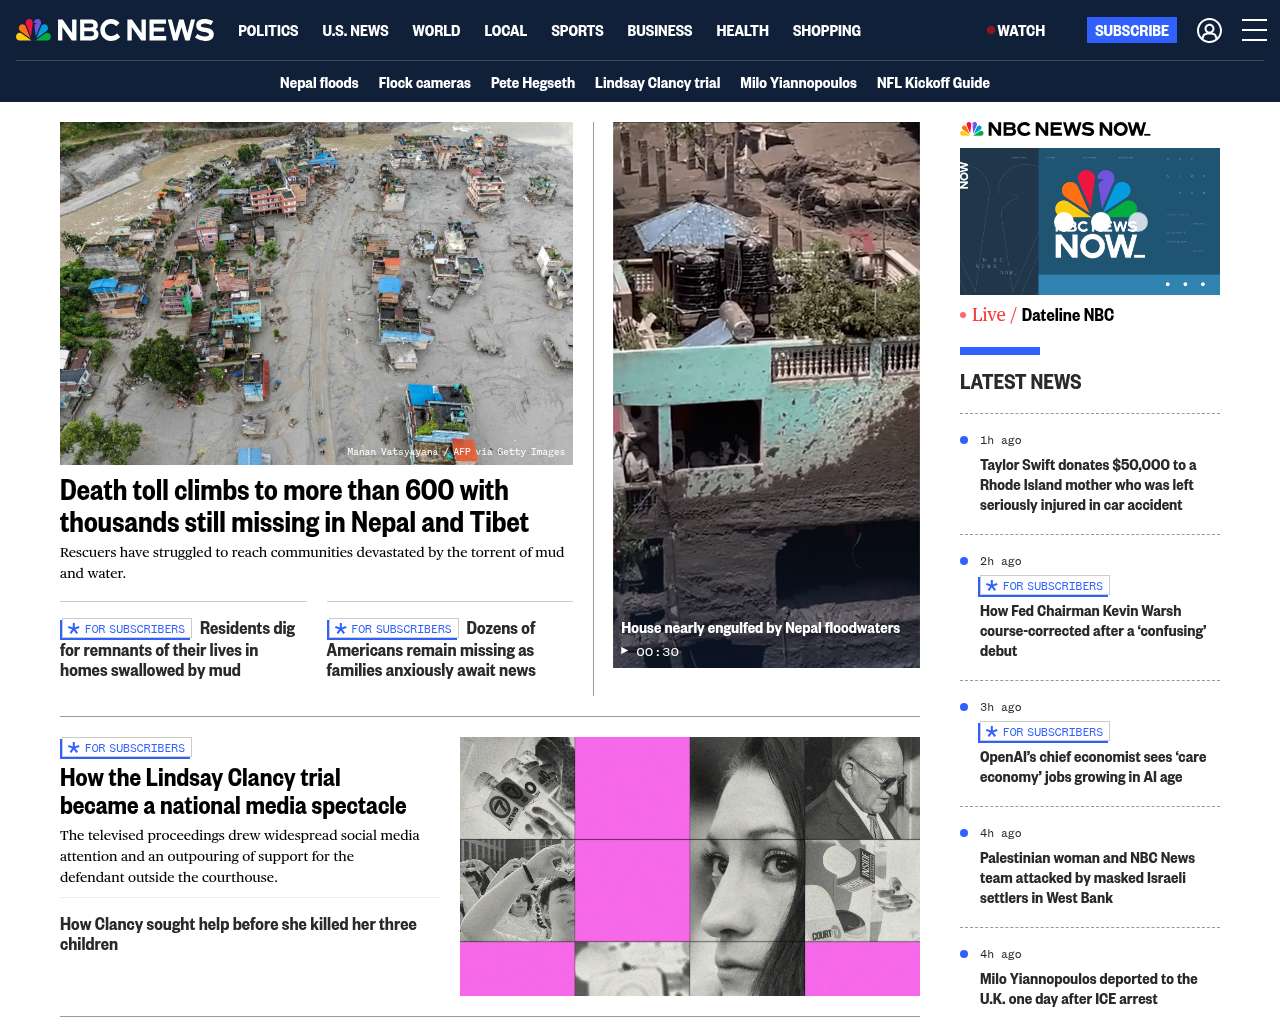The height and width of the screenshot is (1024, 1280).
Task: Click House nearly engulfed video title
Action: point(760,628)
